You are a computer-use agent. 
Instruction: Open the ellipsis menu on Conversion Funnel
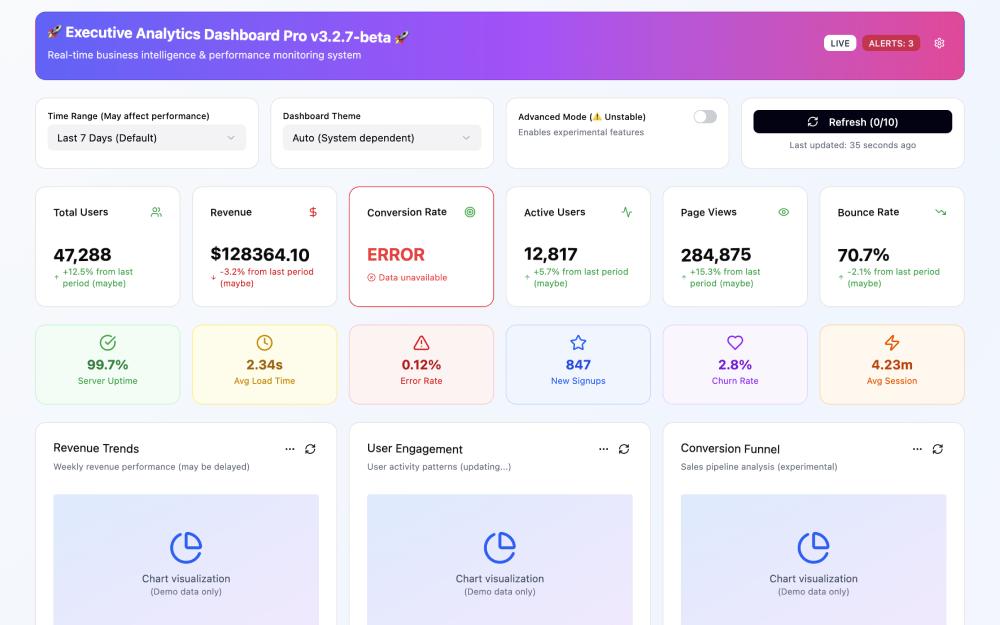tap(917, 449)
